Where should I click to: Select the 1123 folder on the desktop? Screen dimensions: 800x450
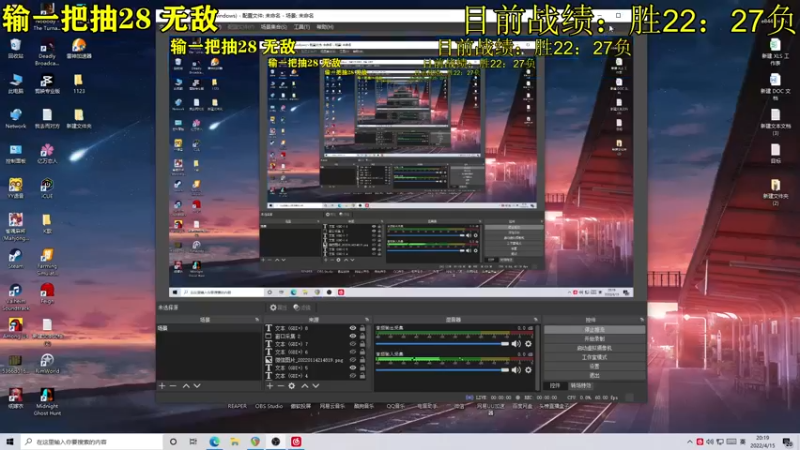pos(79,83)
